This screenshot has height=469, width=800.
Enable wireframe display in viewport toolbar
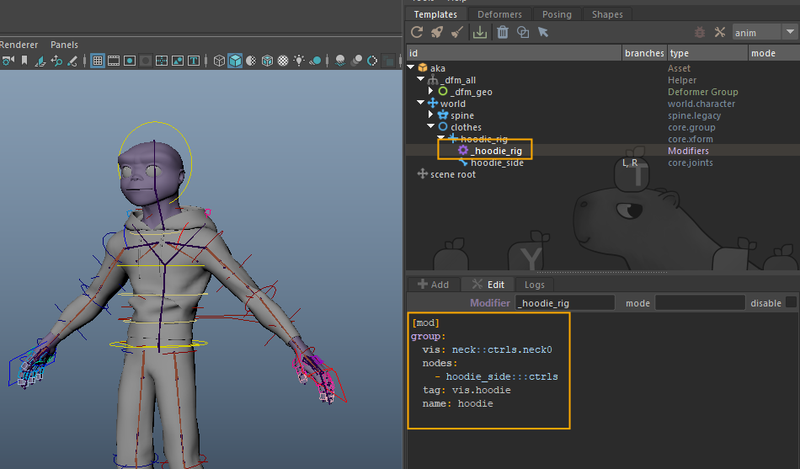coord(219,61)
